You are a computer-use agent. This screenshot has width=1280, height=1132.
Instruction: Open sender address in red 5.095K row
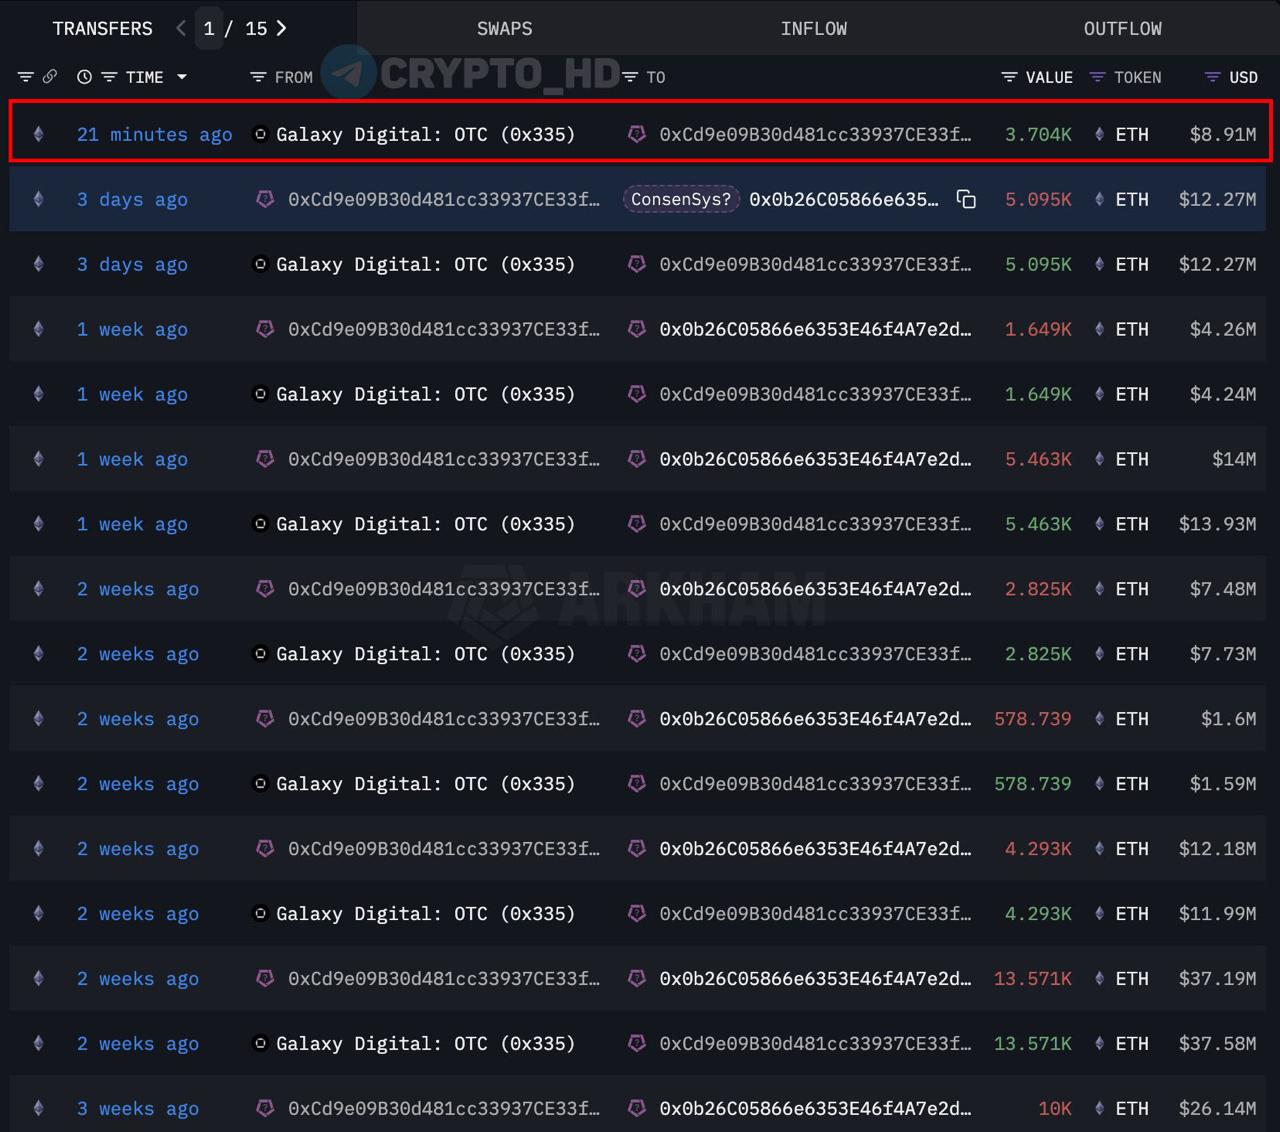(444, 199)
